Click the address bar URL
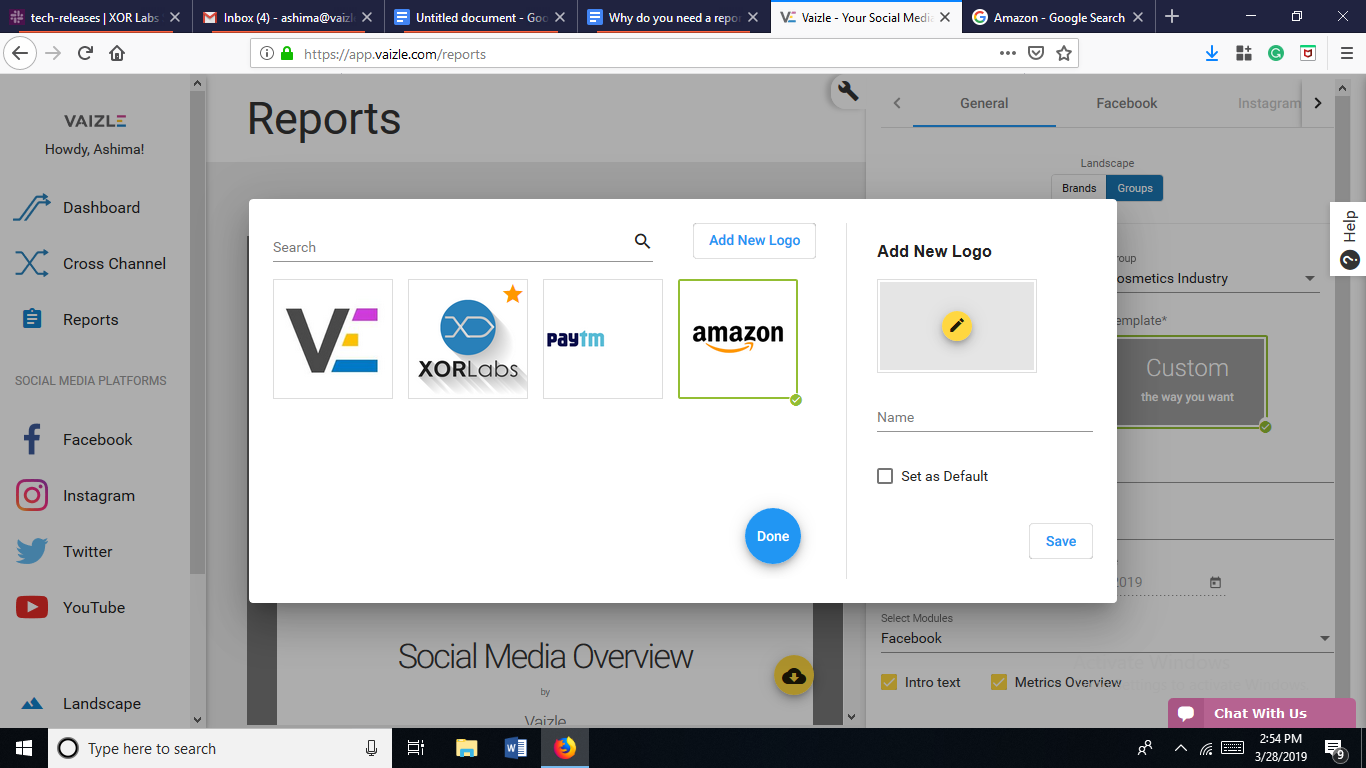Screen dimensions: 1366x768 (x=394, y=54)
